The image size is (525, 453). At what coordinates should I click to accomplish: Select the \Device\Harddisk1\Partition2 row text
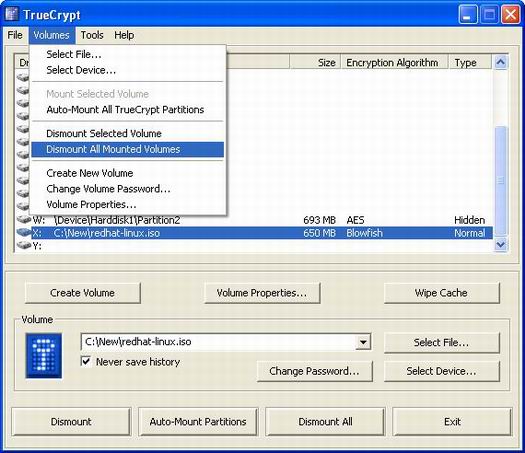(x=117, y=220)
